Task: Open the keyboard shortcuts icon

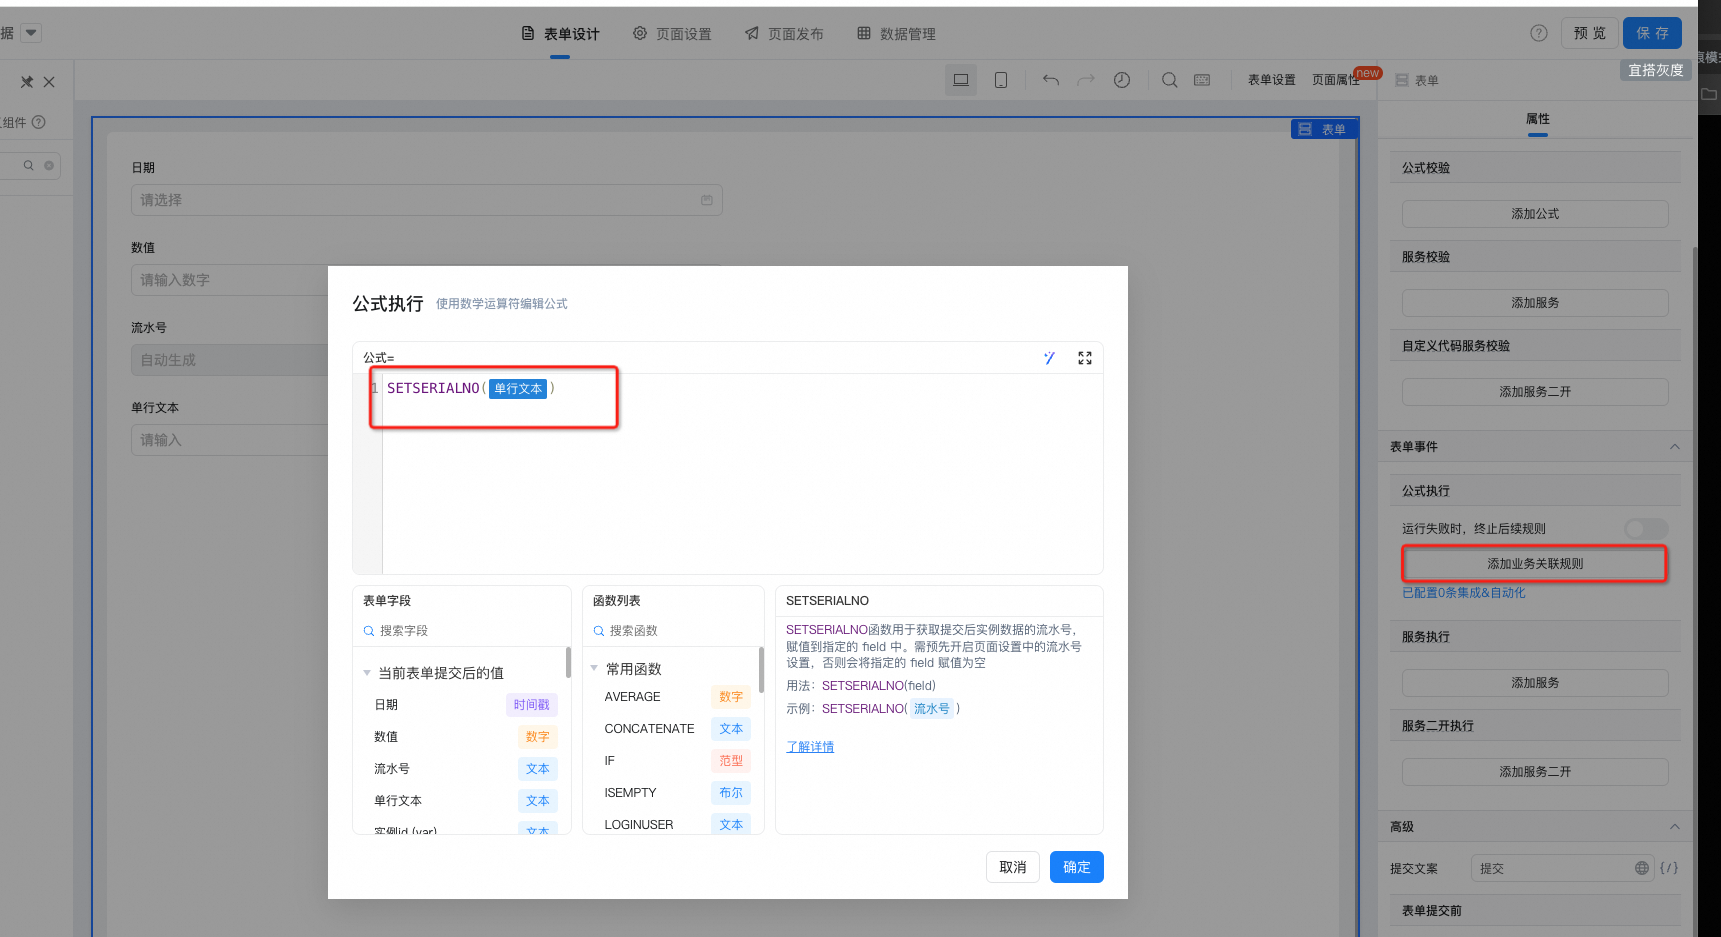Action: click(1202, 80)
